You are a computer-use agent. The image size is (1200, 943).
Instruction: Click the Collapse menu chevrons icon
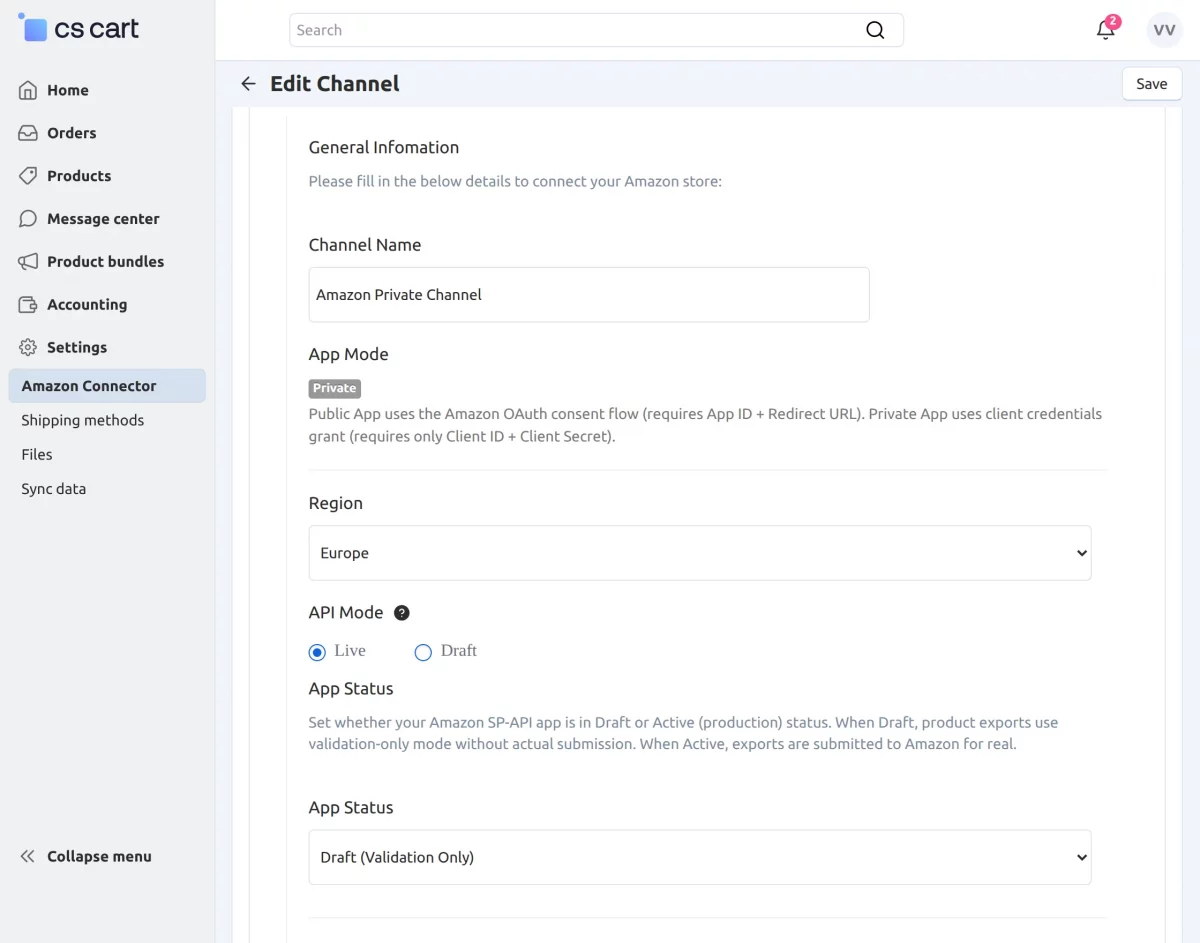[x=28, y=856]
